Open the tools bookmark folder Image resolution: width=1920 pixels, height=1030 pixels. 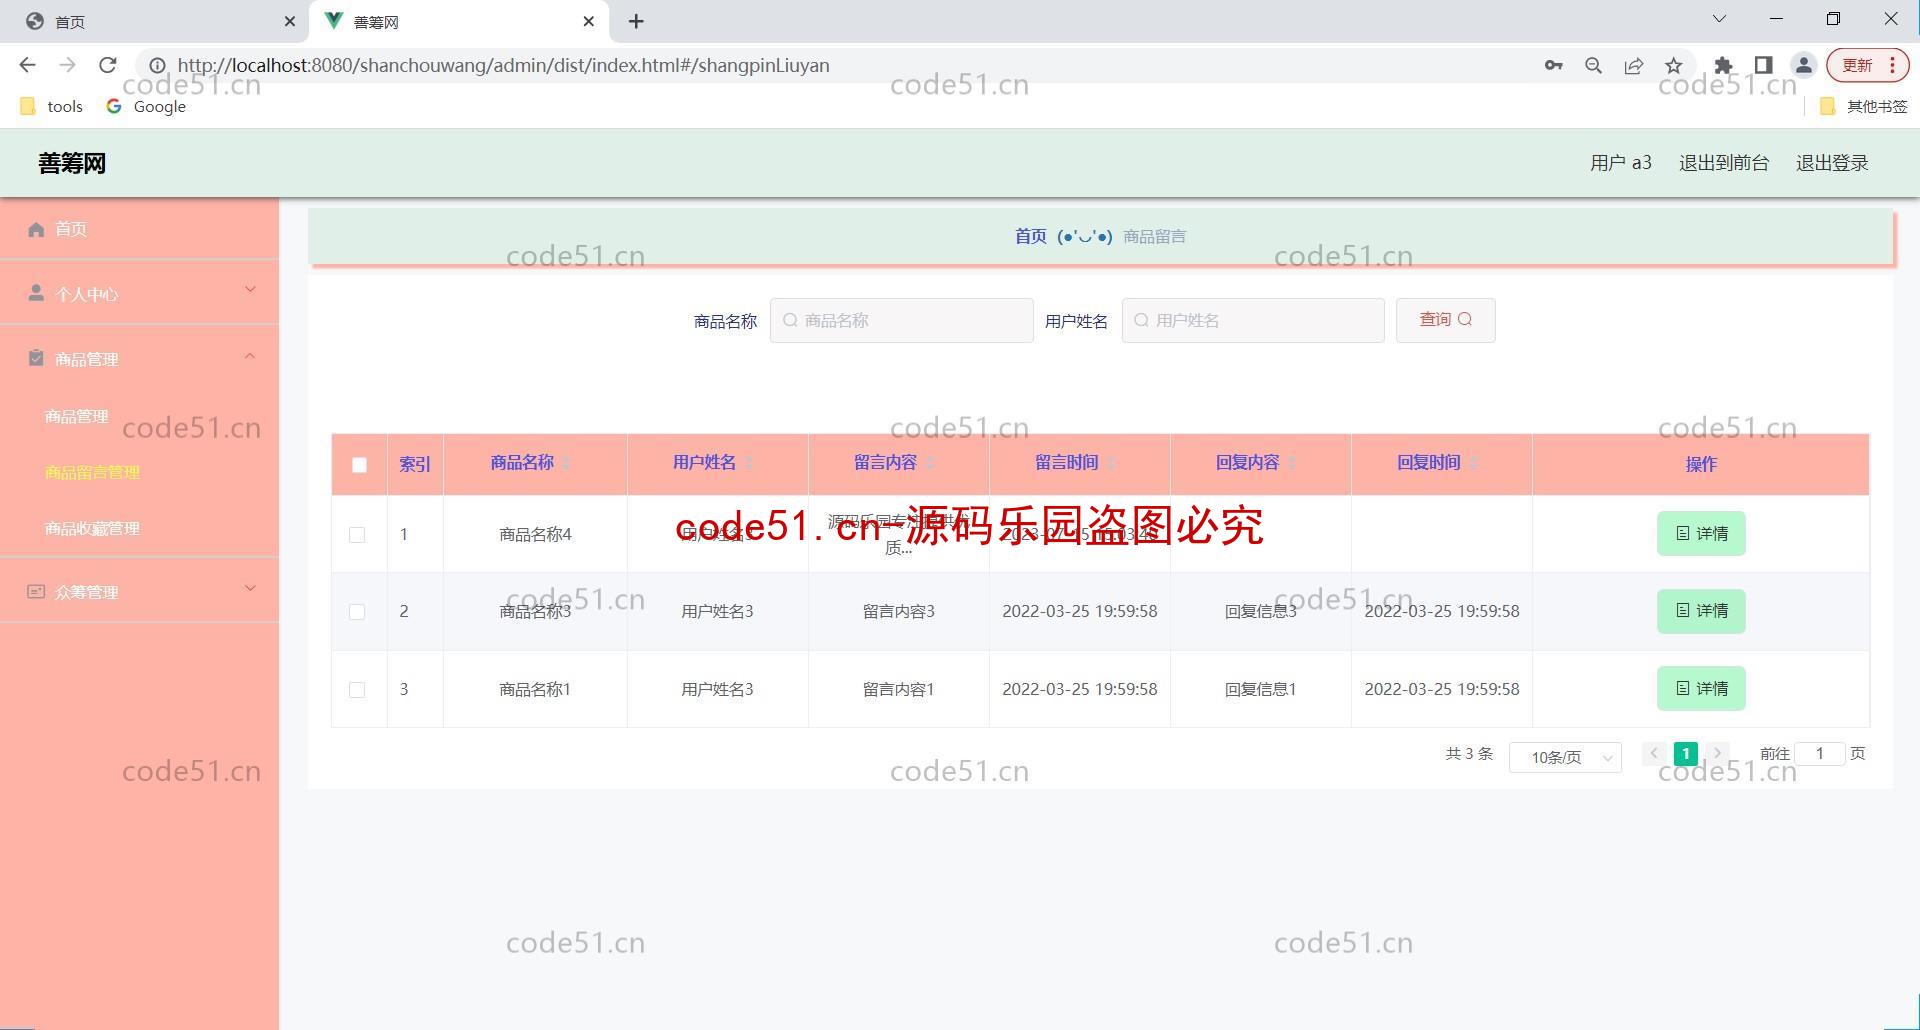51,106
